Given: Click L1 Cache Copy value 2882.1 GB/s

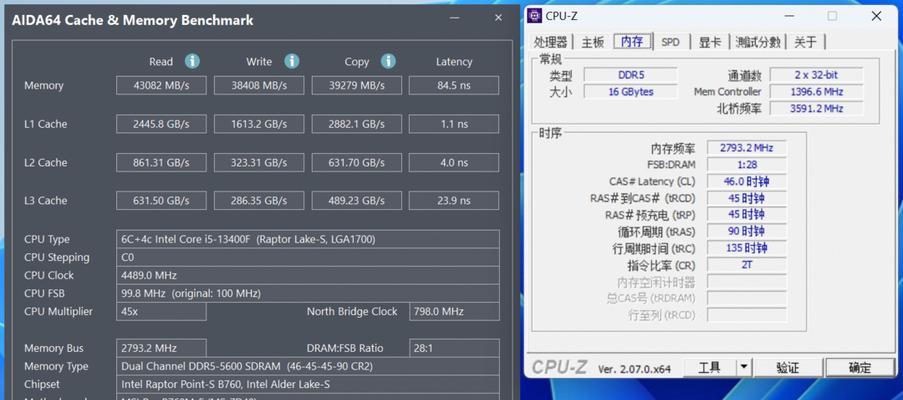Looking at the screenshot, I should click(x=356, y=124).
